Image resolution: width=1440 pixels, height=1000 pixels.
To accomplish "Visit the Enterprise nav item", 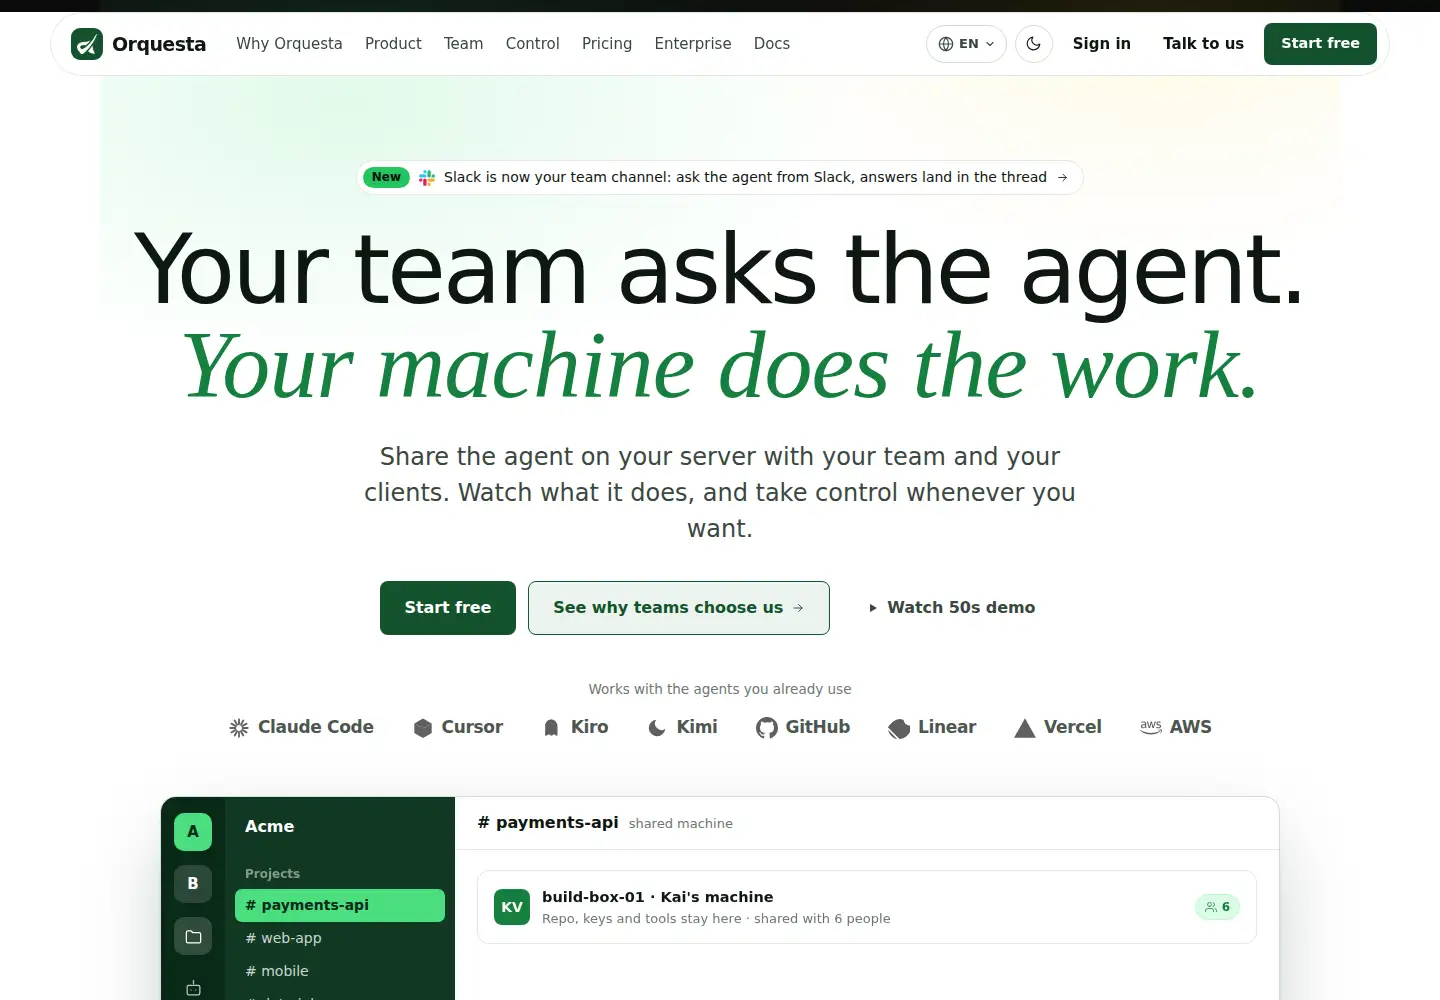I will coord(693,44).
